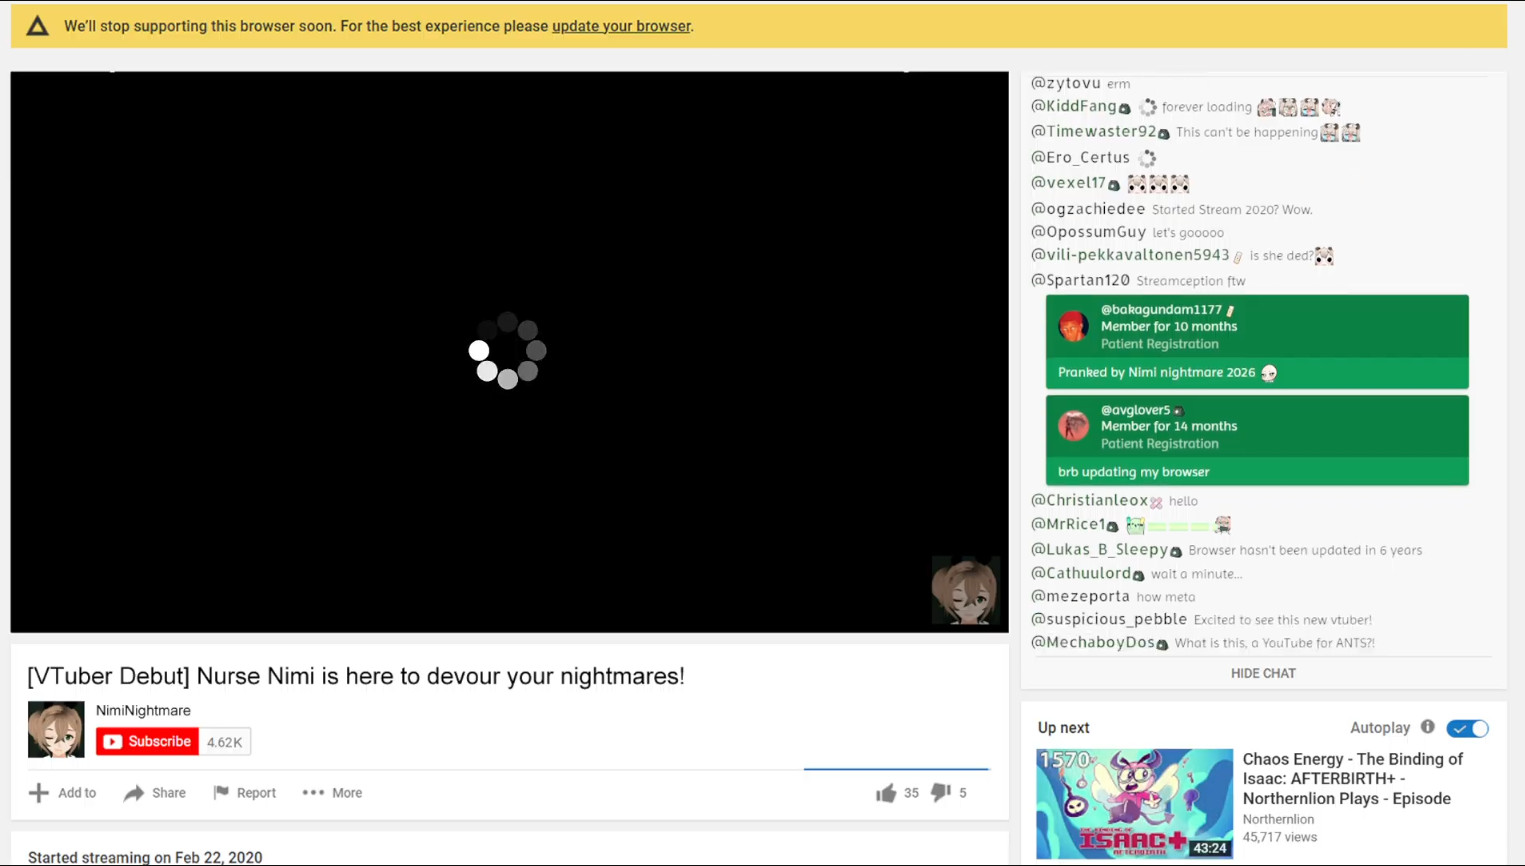Open the @Lukas_B_Sleepy chat username

1099,549
